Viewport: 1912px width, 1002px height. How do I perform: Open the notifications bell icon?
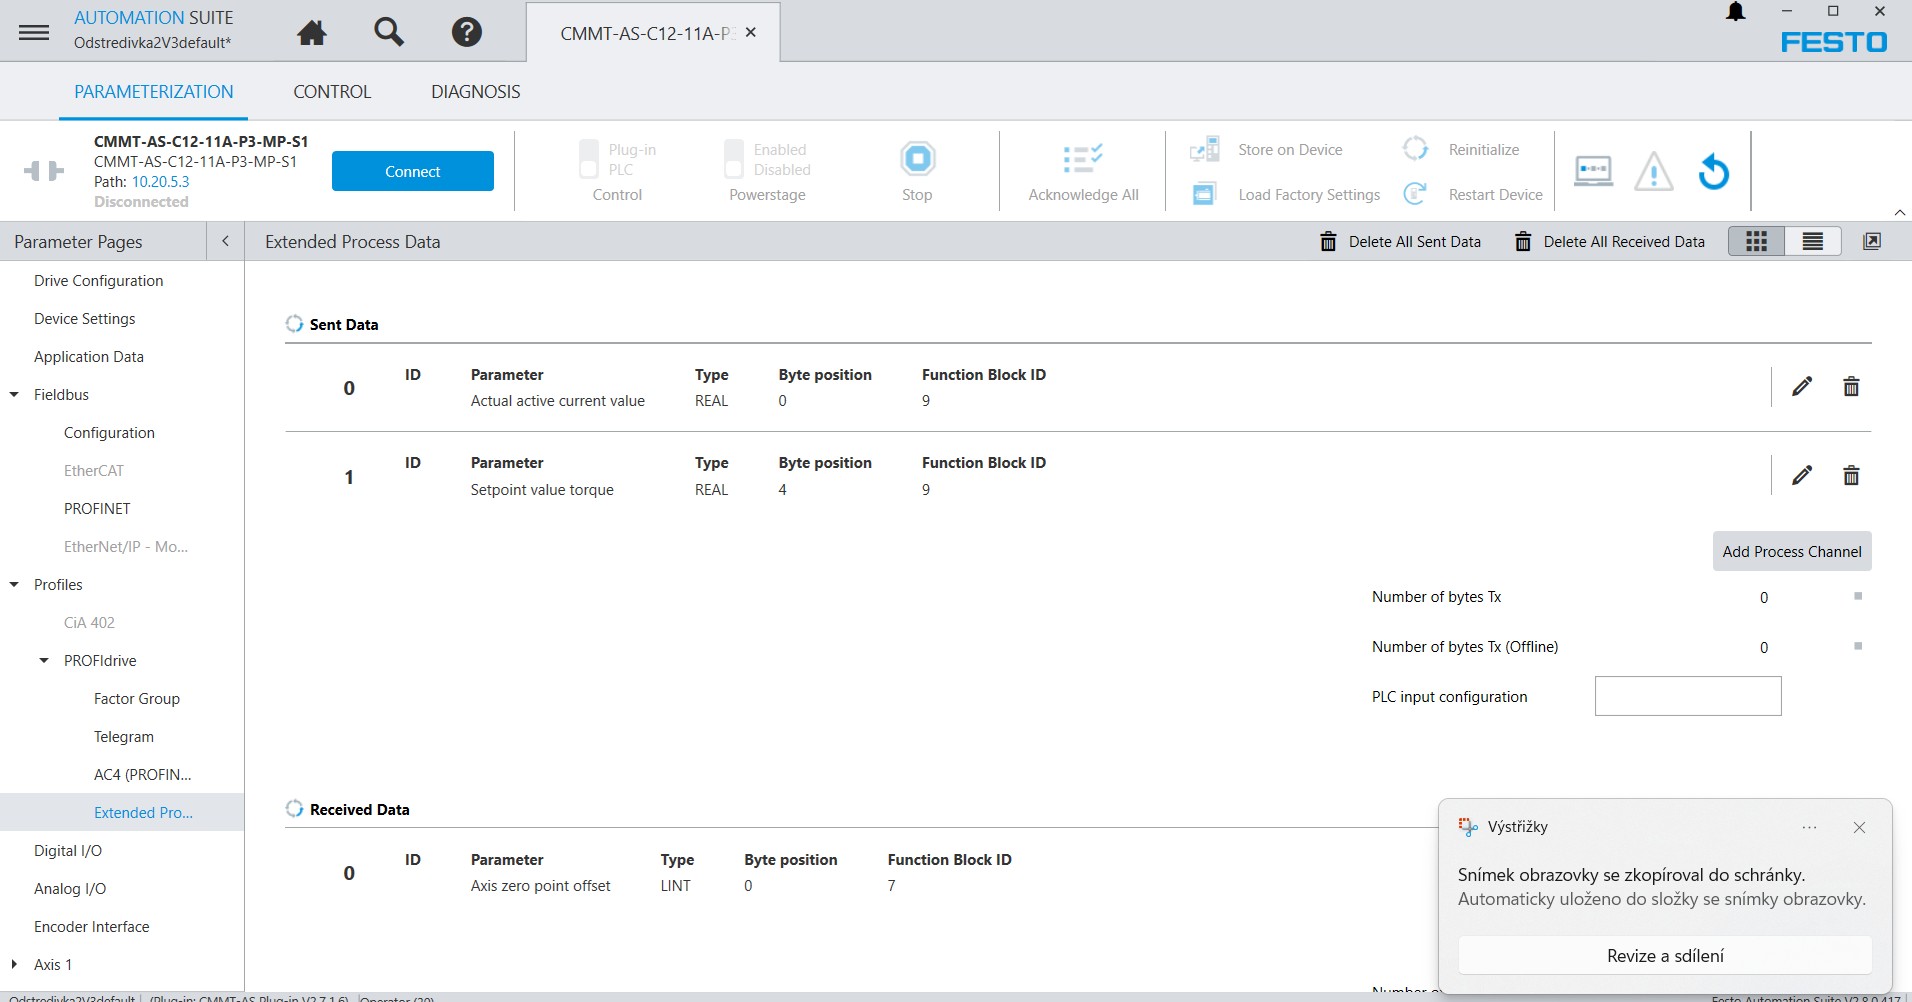(1736, 12)
